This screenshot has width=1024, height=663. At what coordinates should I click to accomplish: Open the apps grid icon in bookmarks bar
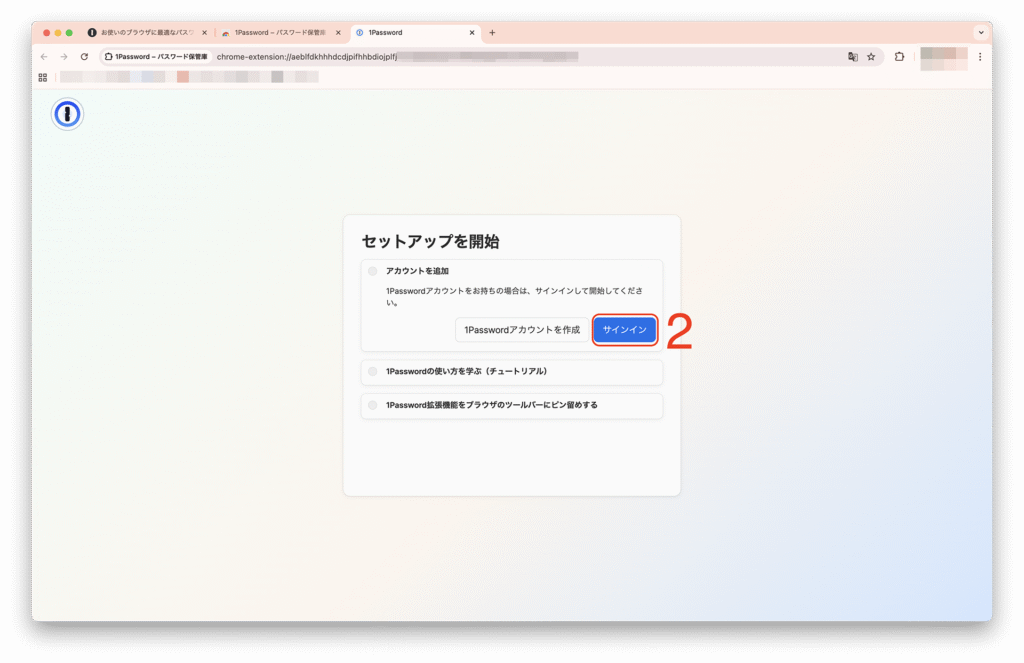tap(42, 77)
